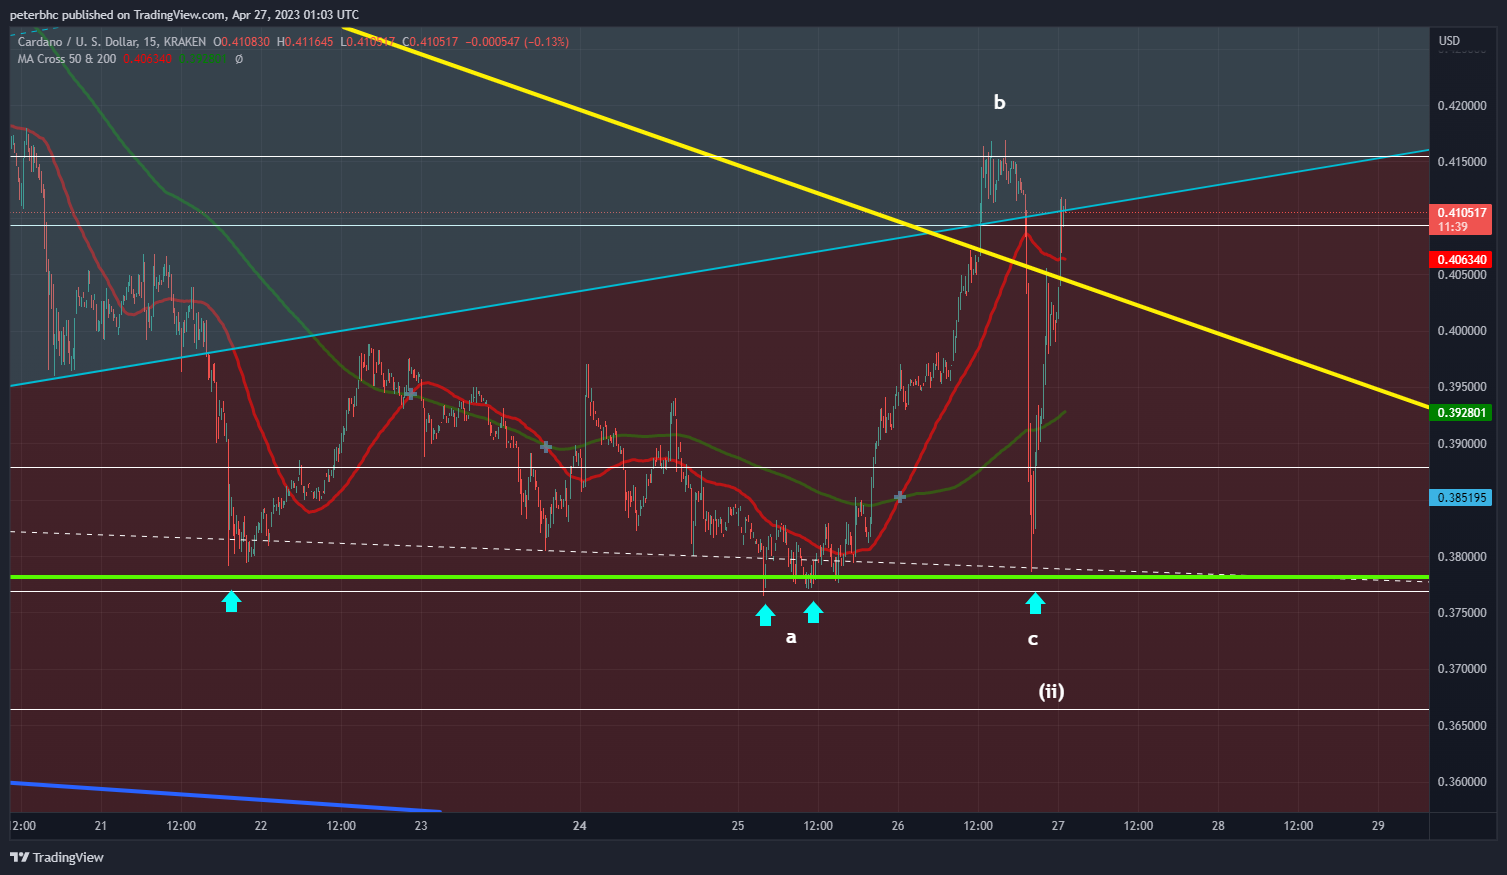Image resolution: width=1507 pixels, height=875 pixels.
Task: Click the date label 21 on time axis
Action: click(x=101, y=826)
